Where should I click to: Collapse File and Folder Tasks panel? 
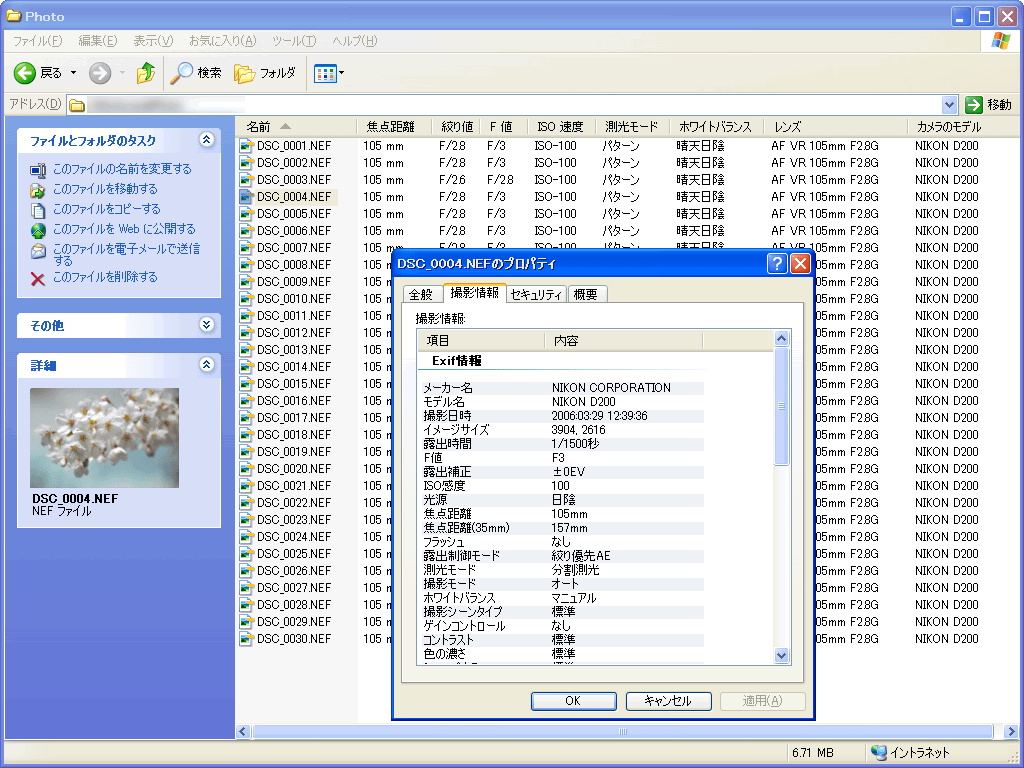tap(206, 140)
